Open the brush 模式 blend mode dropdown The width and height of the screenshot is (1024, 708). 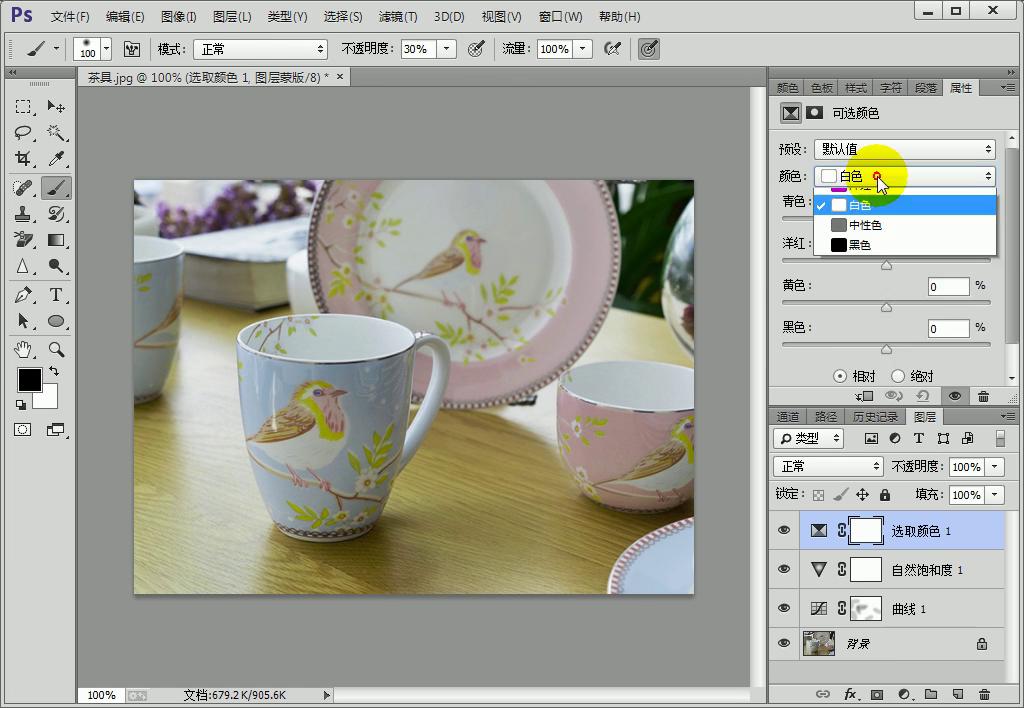point(260,49)
